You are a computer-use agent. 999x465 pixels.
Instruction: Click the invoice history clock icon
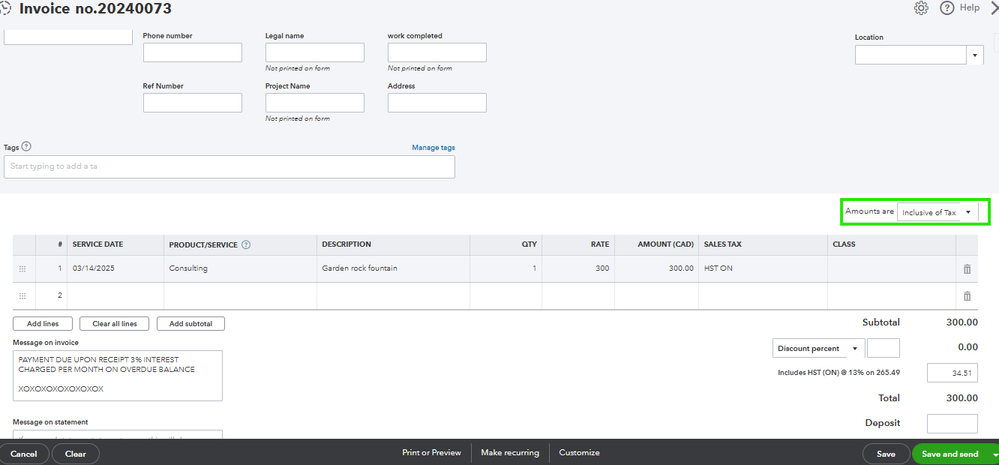pos(7,8)
